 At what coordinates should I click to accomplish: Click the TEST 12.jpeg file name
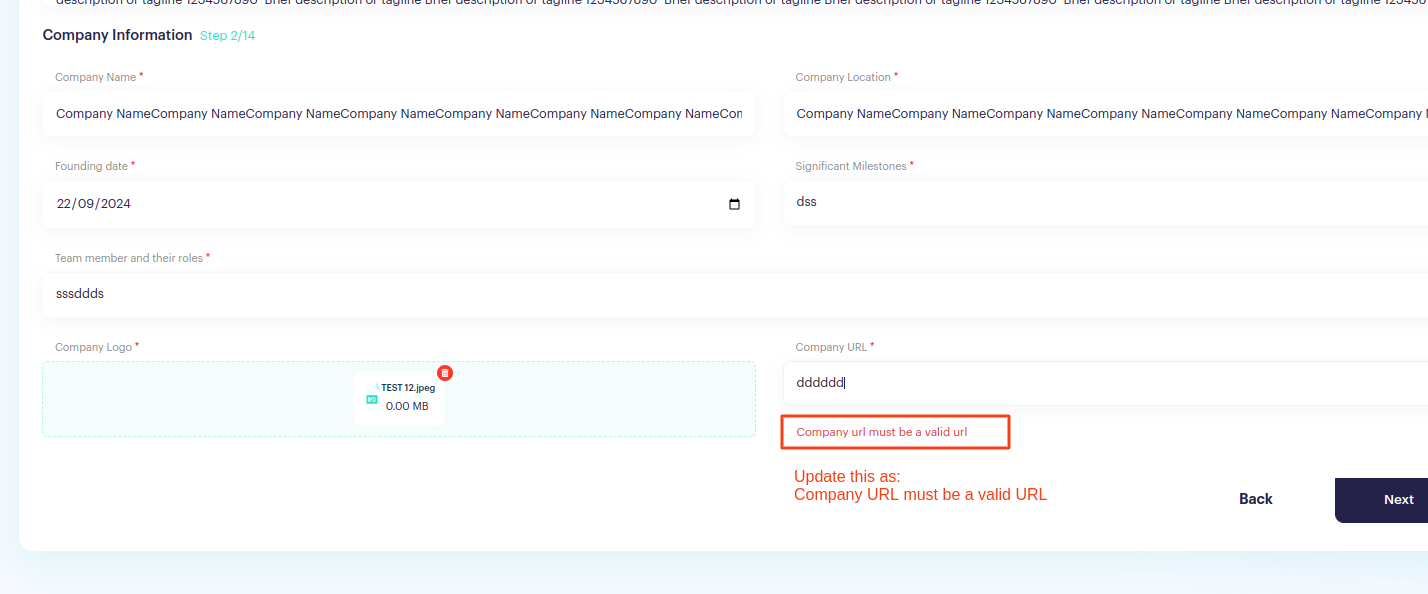[x=408, y=388]
